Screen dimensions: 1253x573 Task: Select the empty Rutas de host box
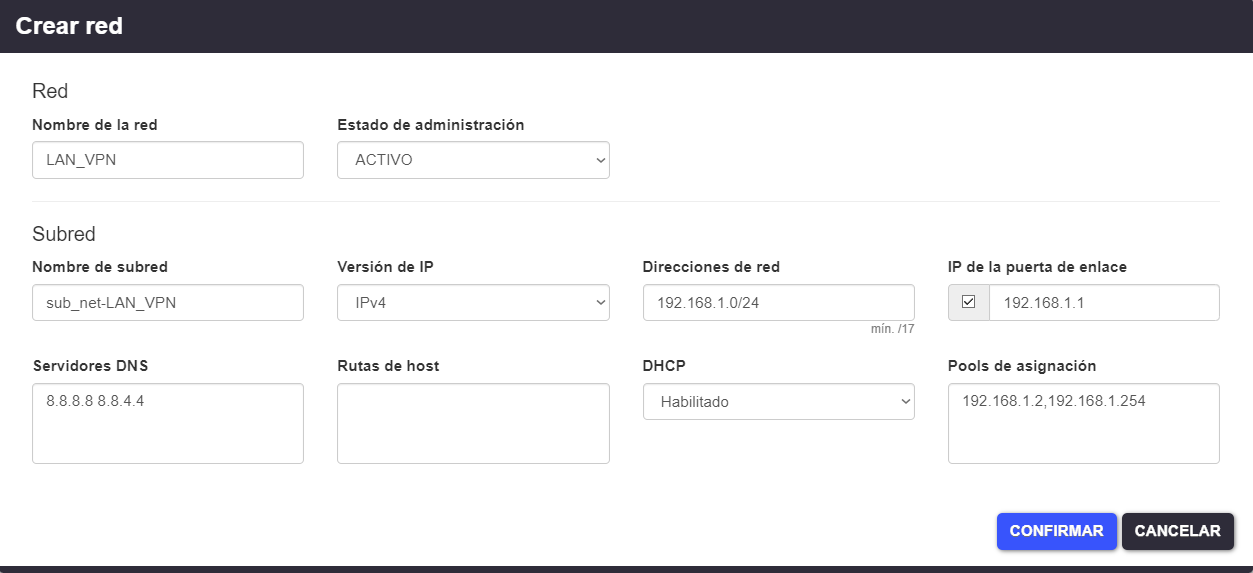pos(473,423)
